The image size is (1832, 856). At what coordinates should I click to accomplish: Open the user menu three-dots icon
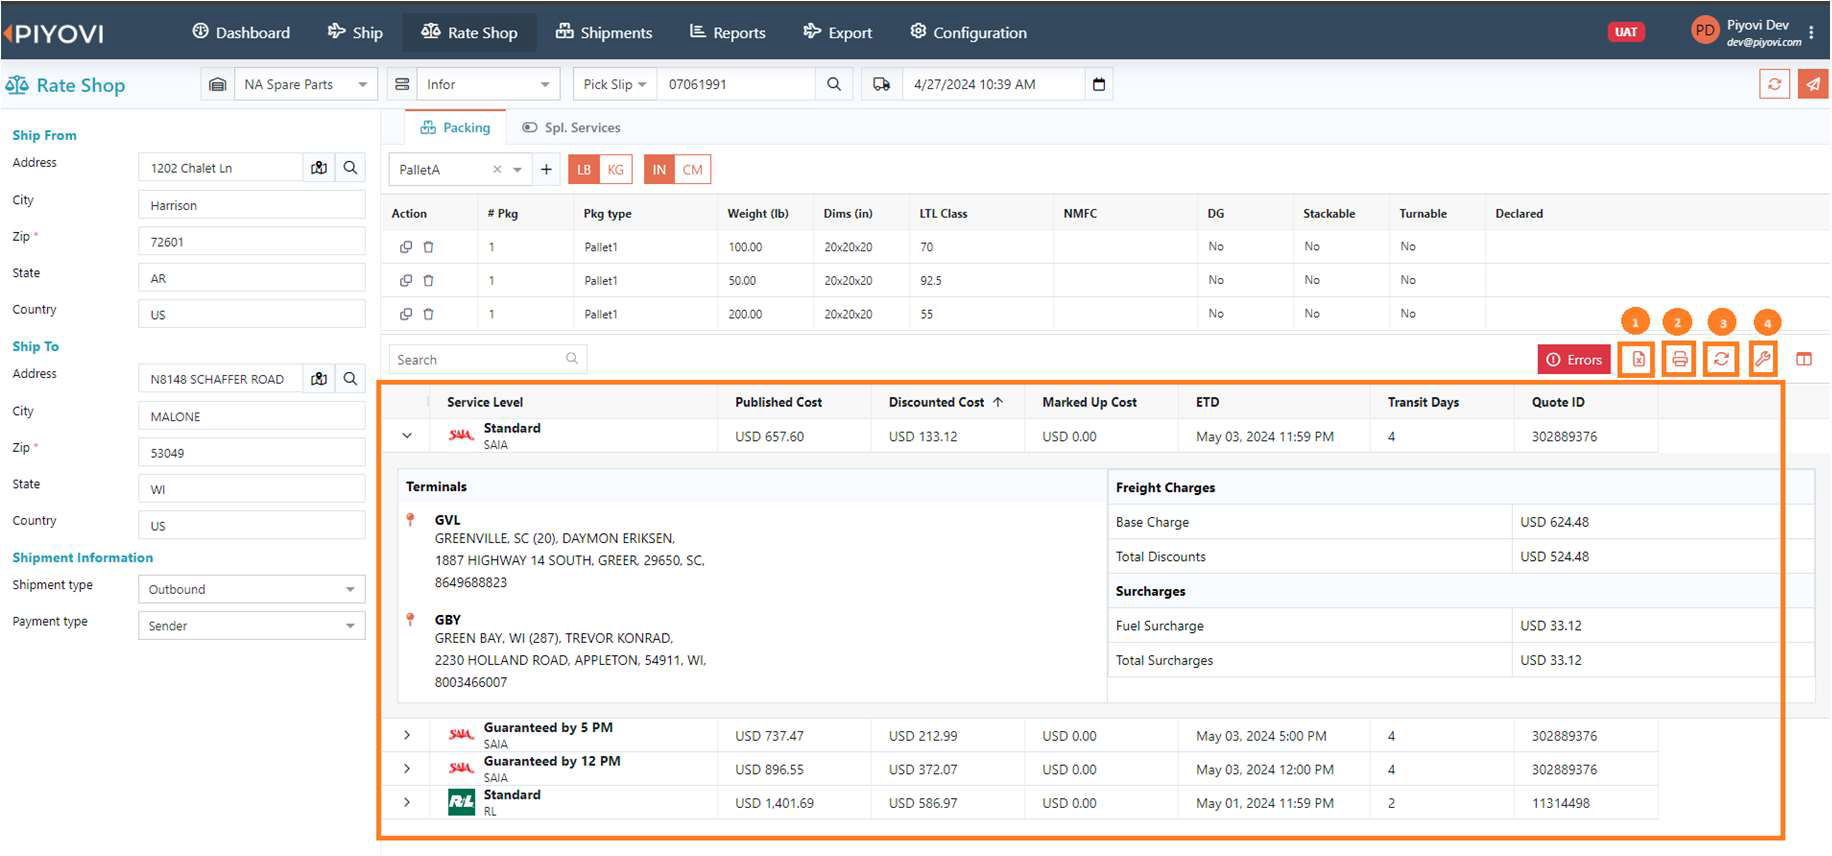tap(1811, 32)
